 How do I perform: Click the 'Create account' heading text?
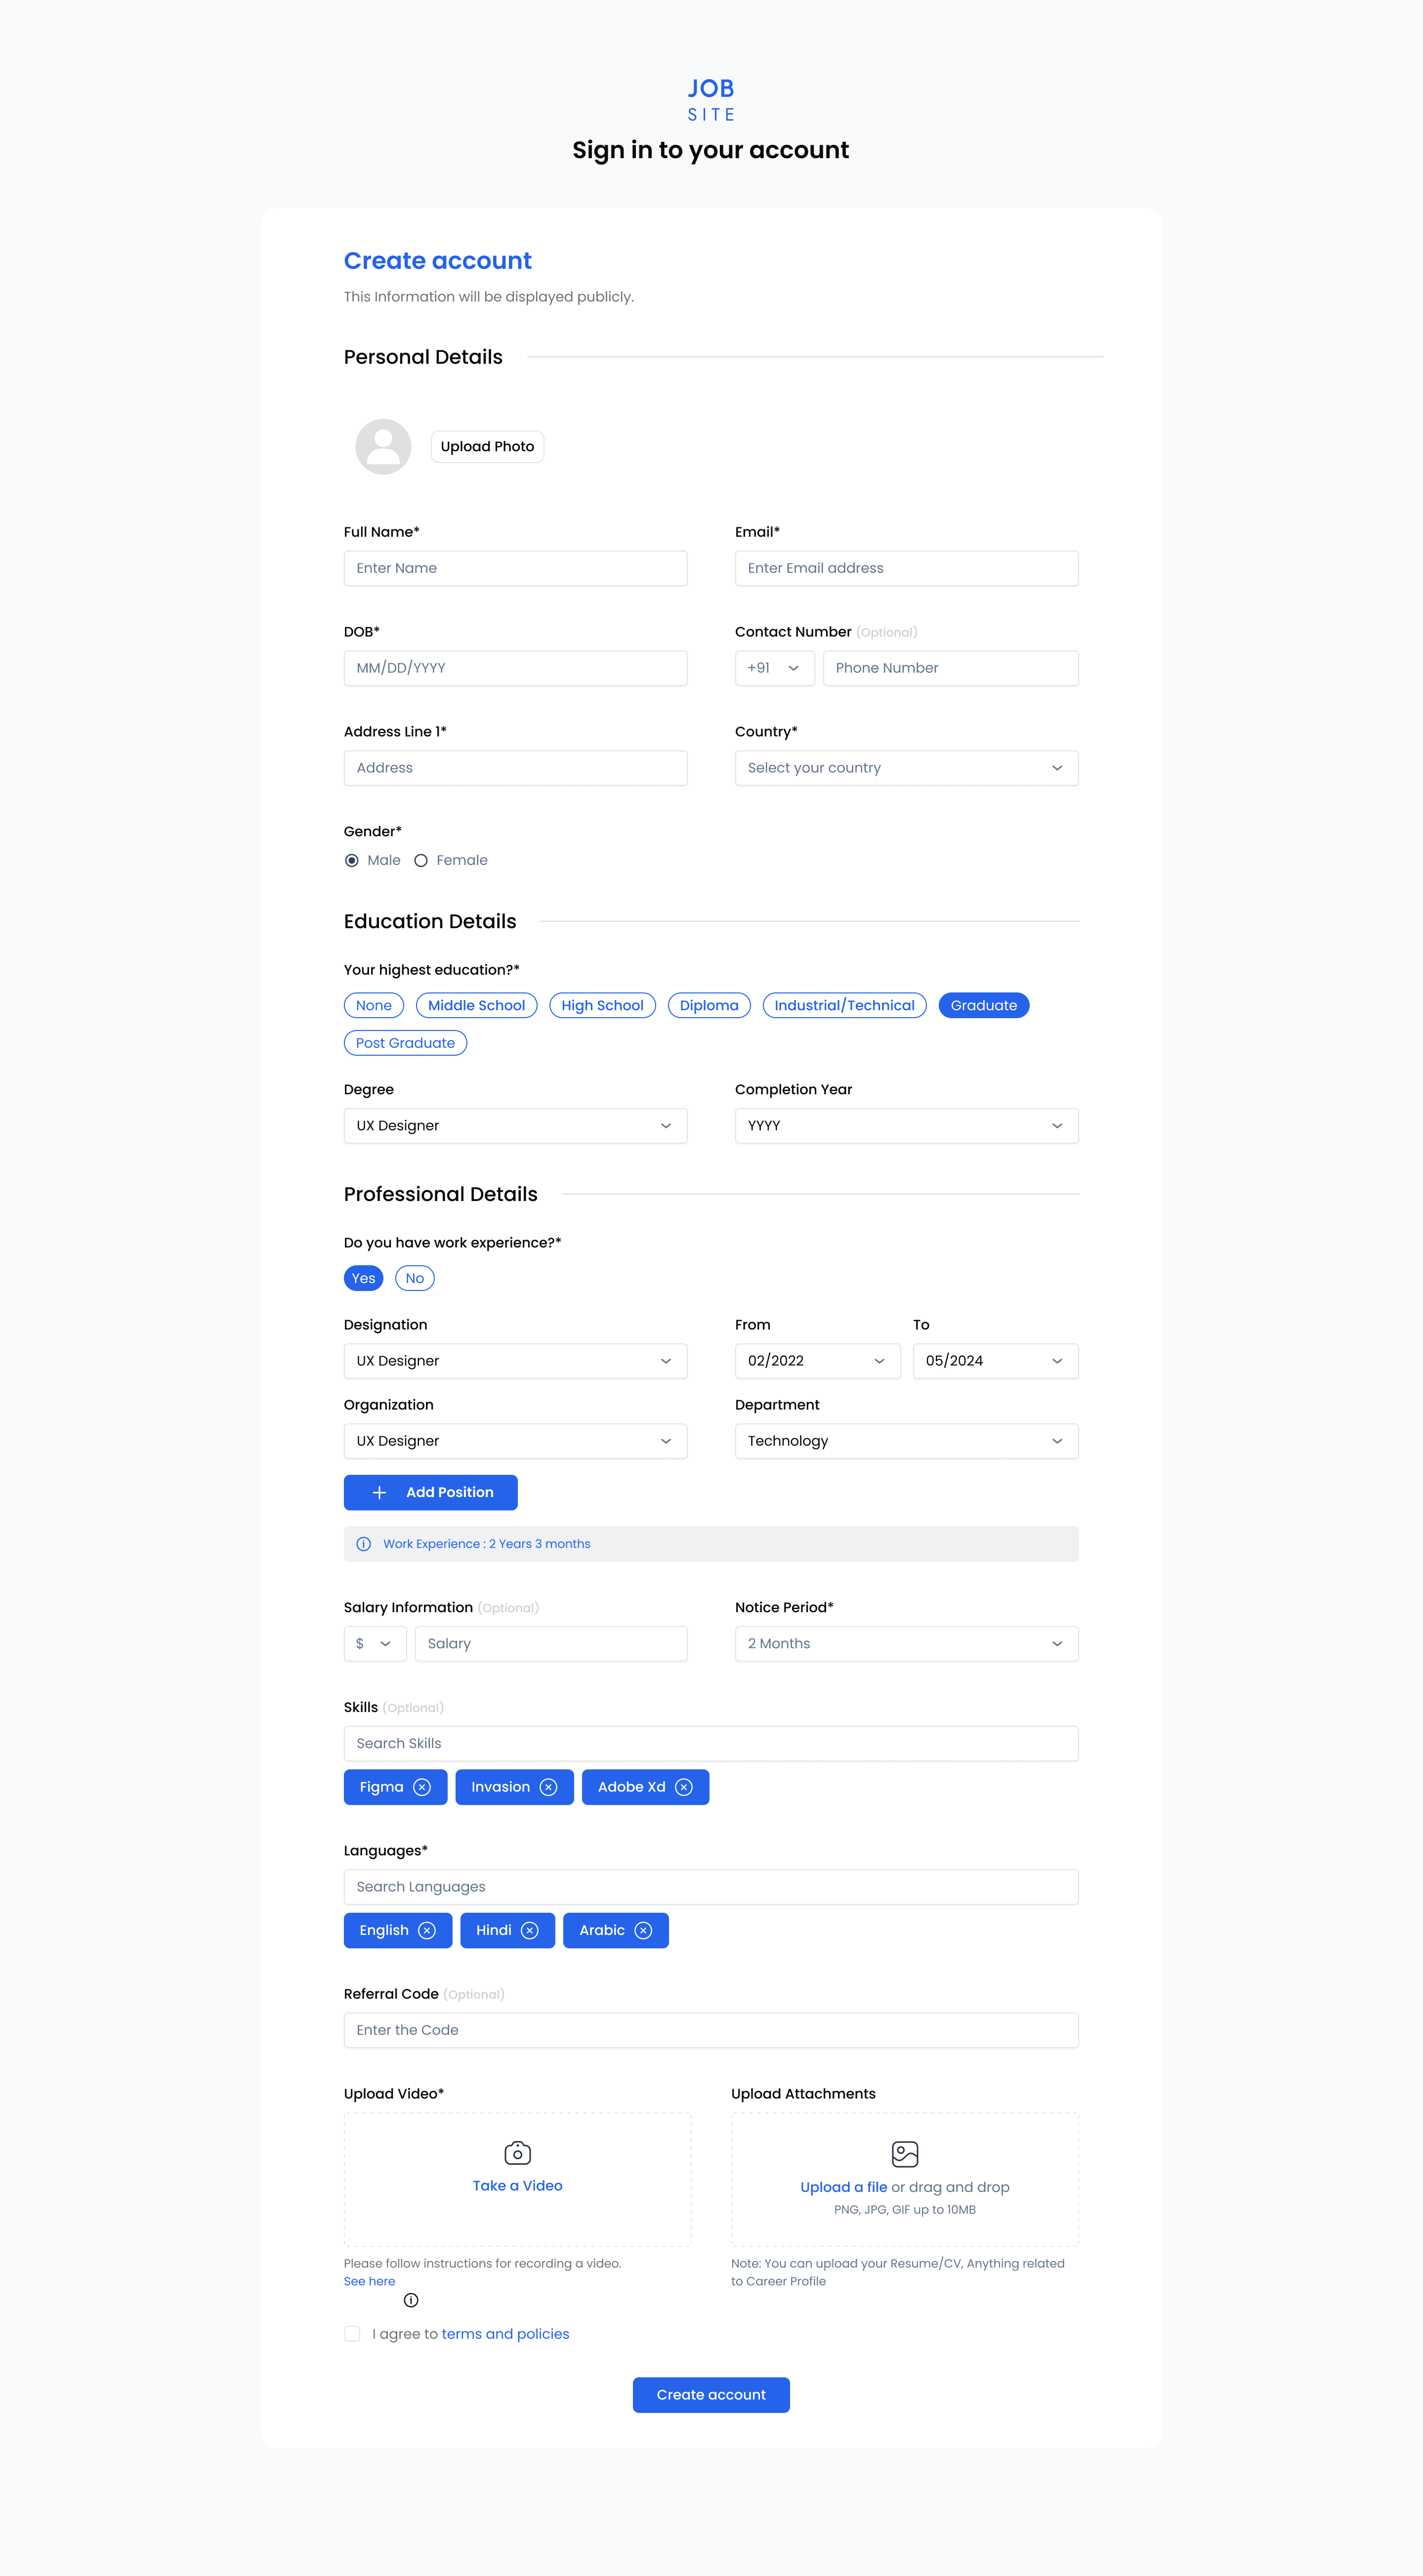click(438, 261)
